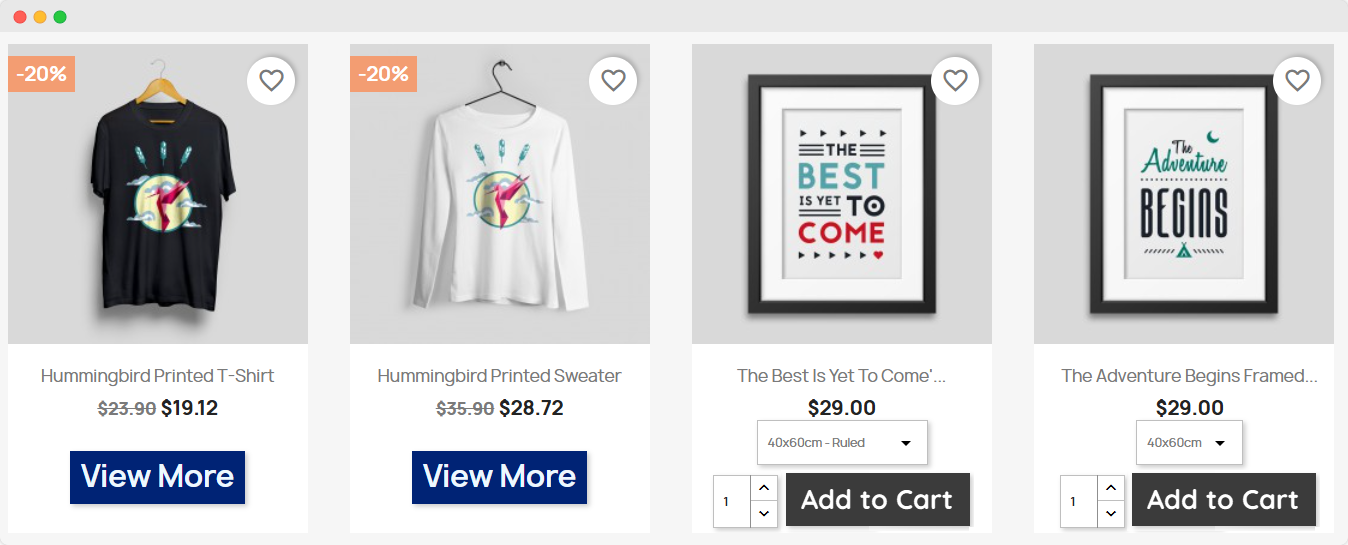Focus quantity field for Best Is Yet To Come
The image size is (1348, 545).
tap(731, 501)
